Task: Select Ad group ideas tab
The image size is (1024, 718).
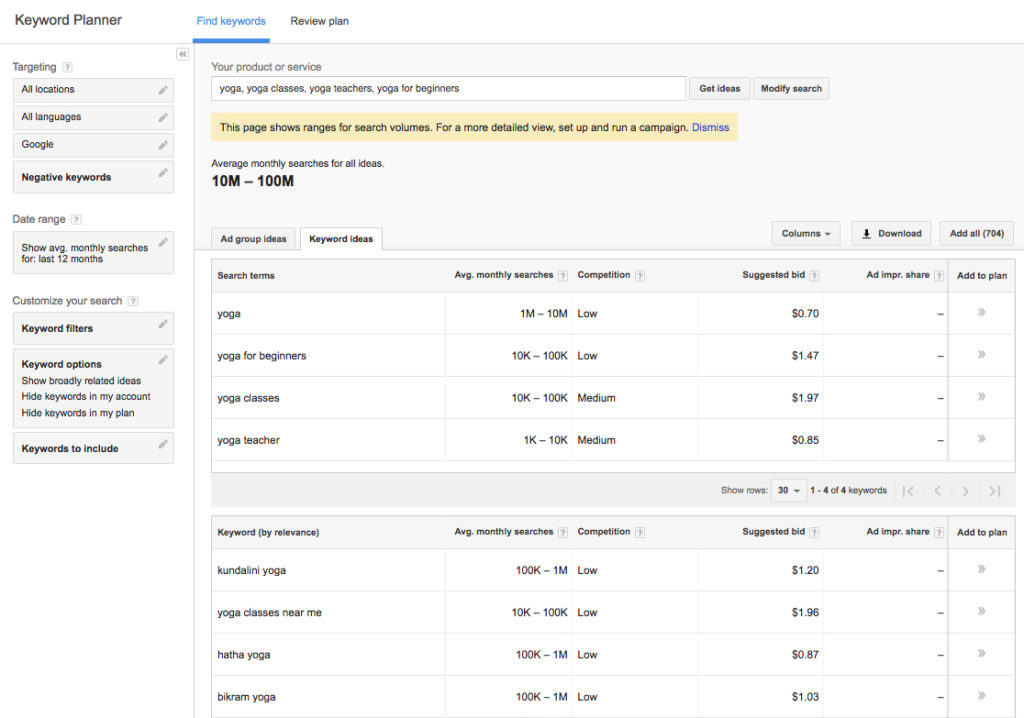Action: [x=253, y=239]
